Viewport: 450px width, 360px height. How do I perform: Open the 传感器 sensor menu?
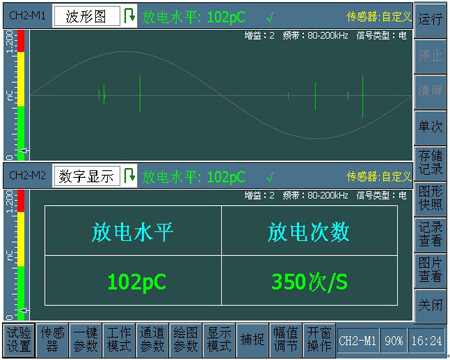point(52,339)
